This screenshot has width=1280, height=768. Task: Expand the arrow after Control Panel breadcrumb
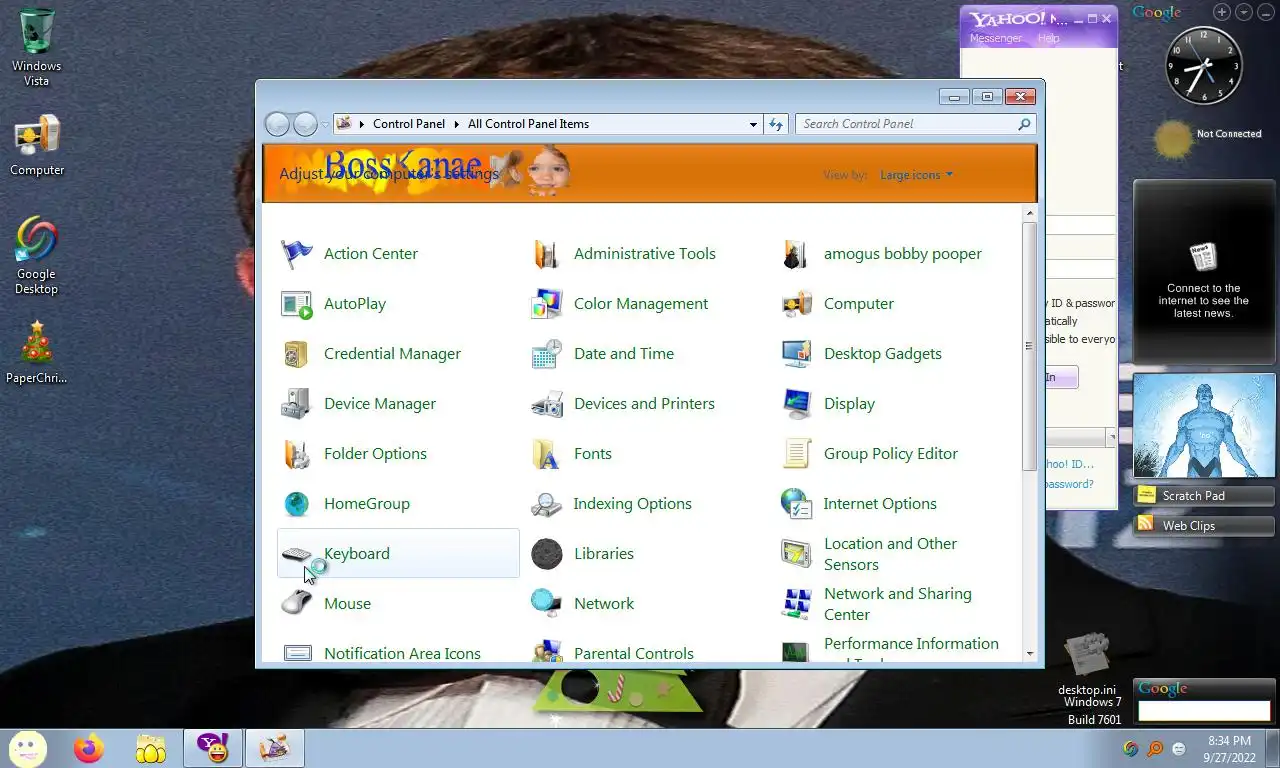point(456,124)
